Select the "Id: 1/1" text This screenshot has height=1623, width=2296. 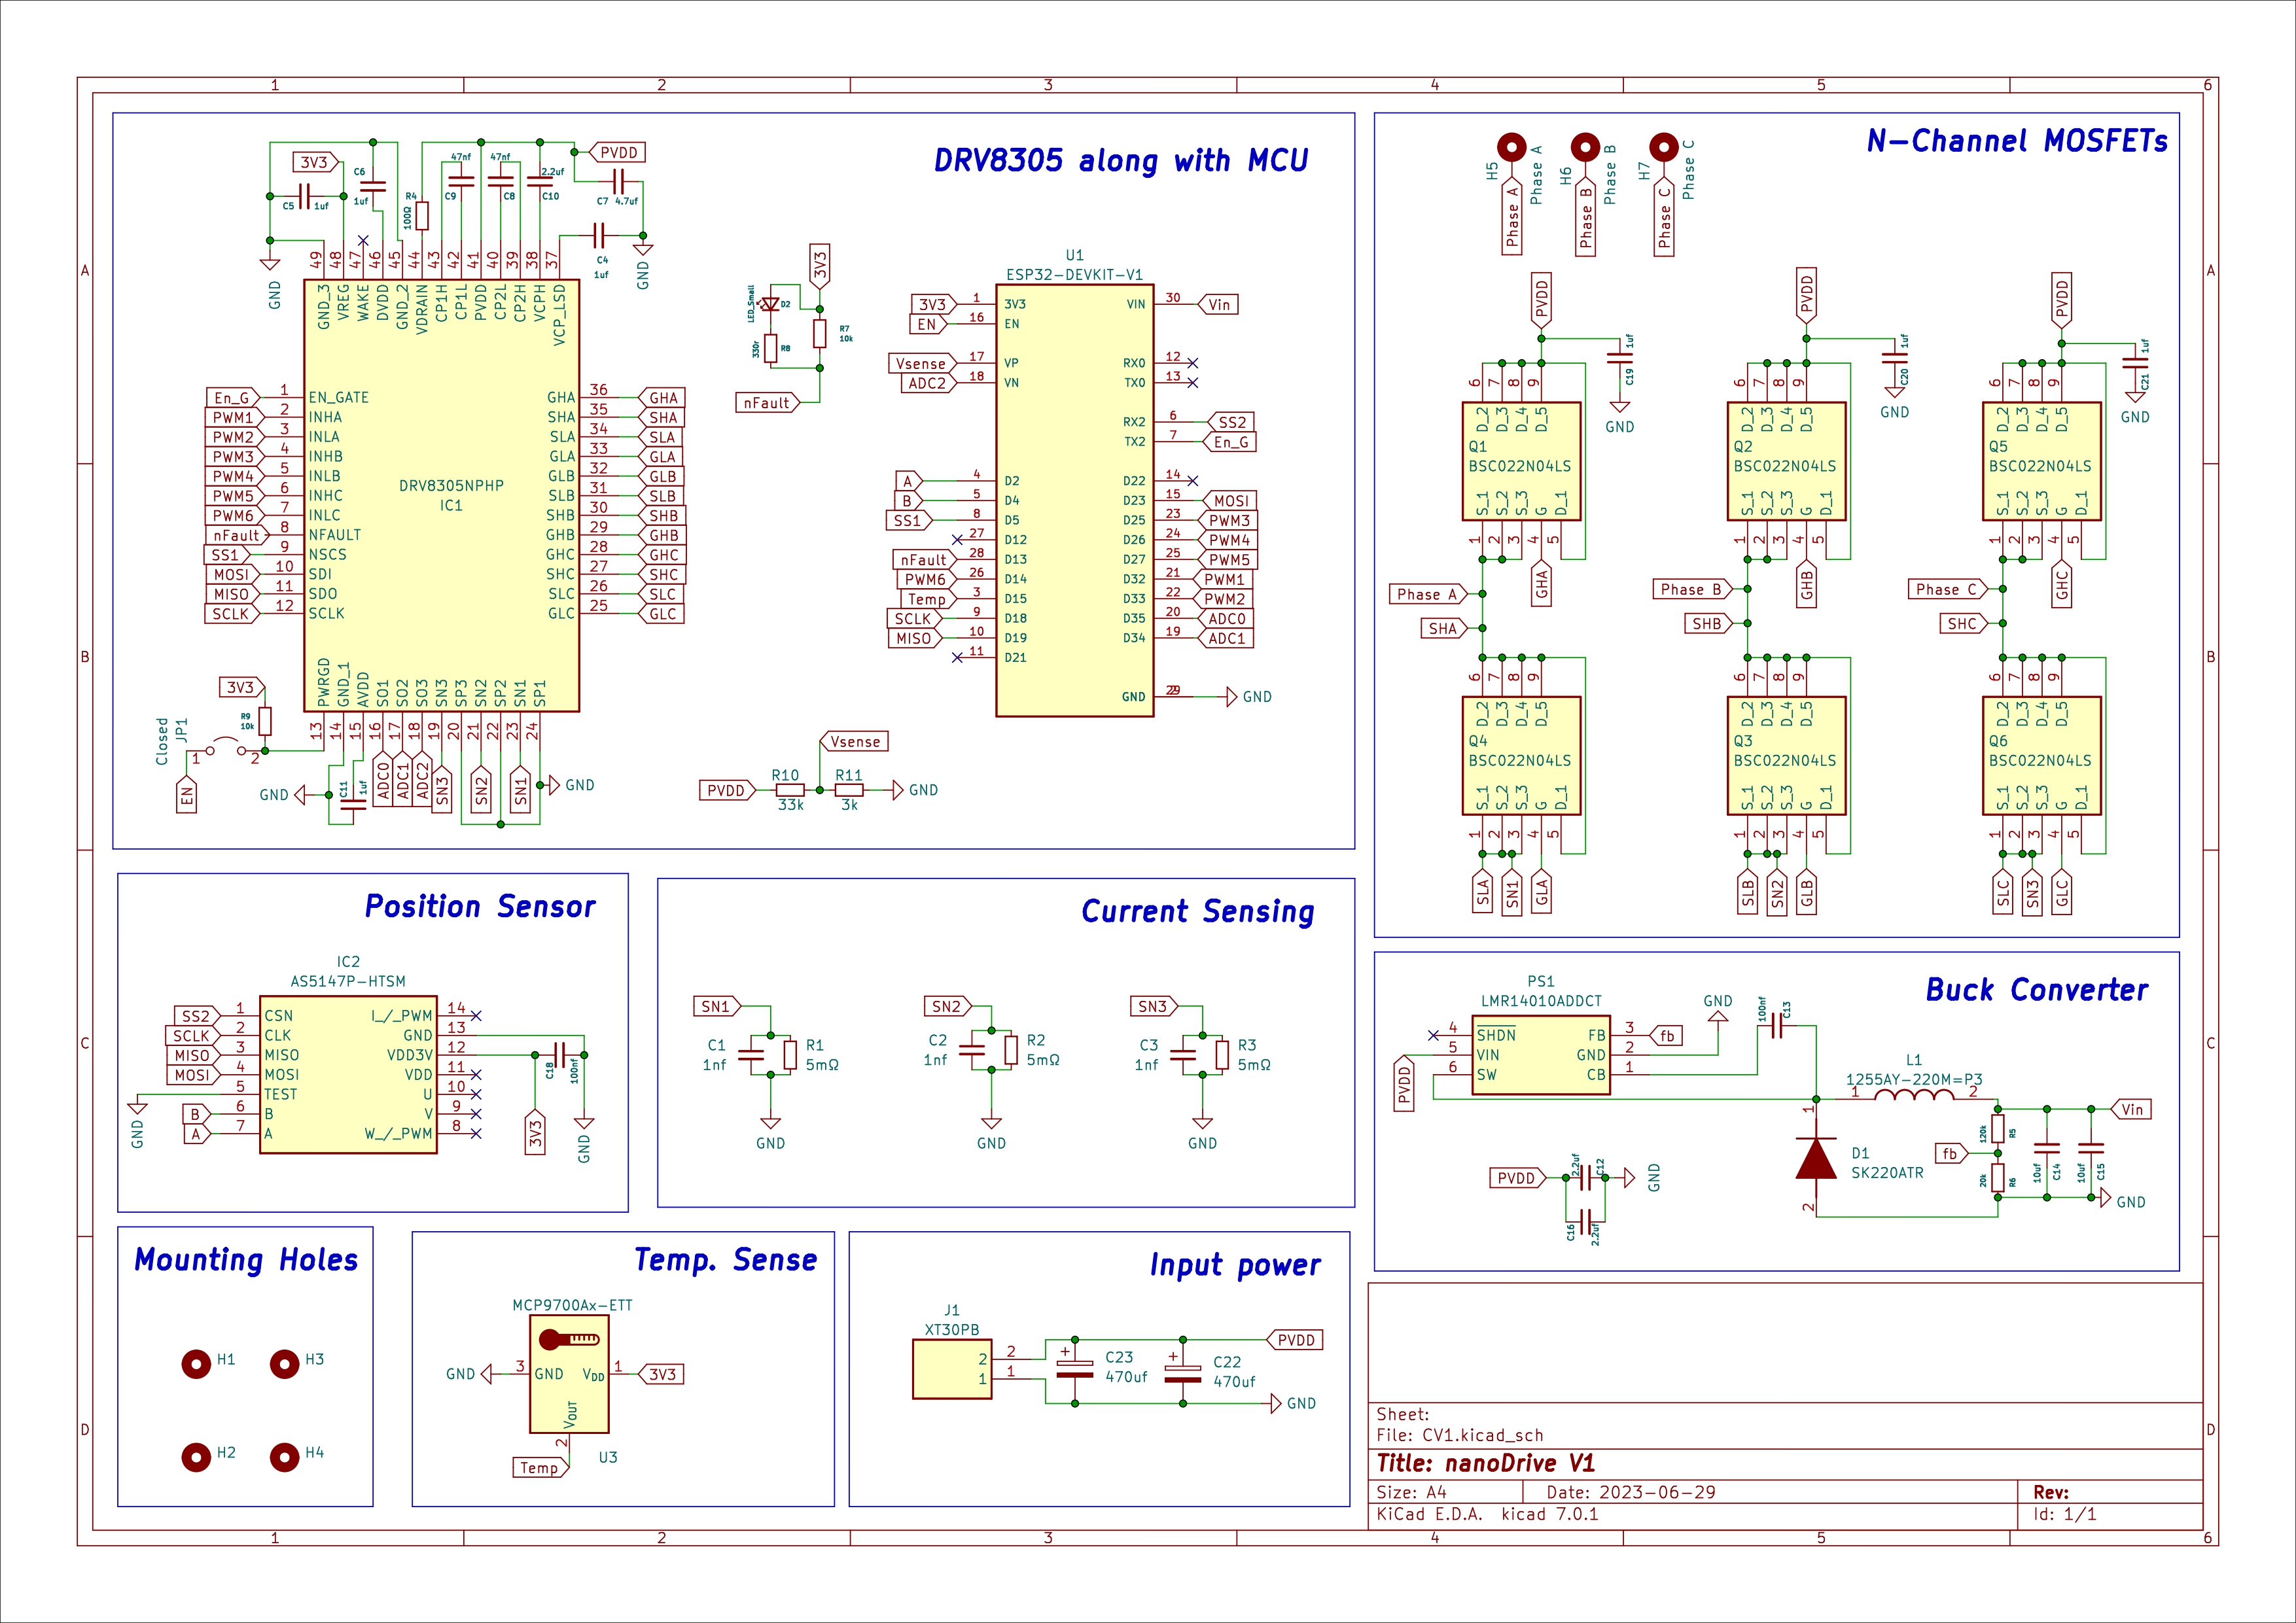point(2065,1515)
